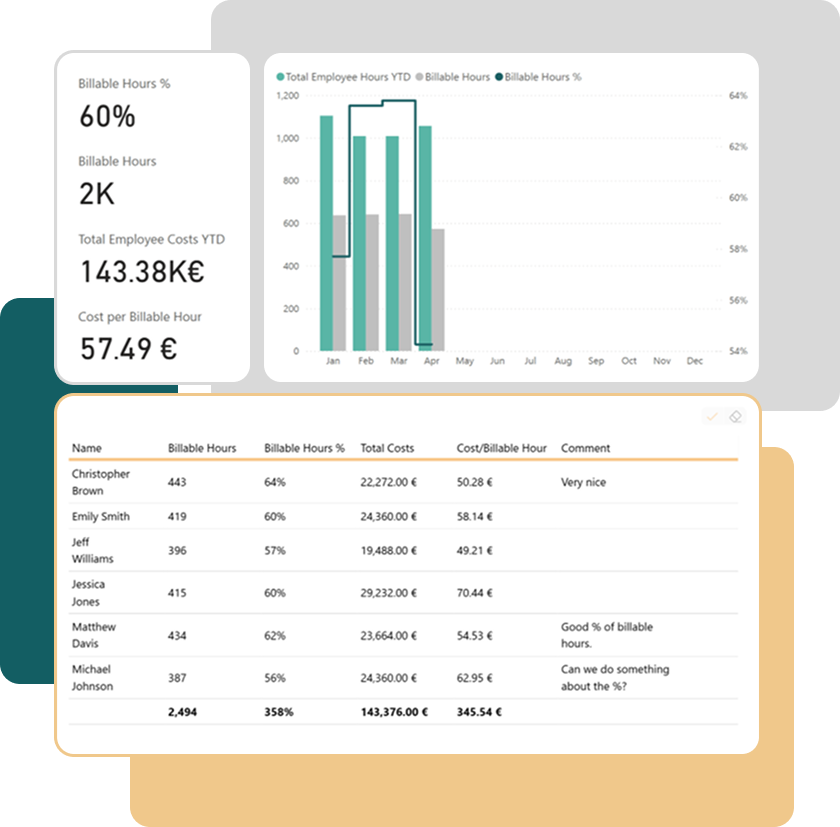Click Total Employee Hours YTD legend dot

[281, 77]
